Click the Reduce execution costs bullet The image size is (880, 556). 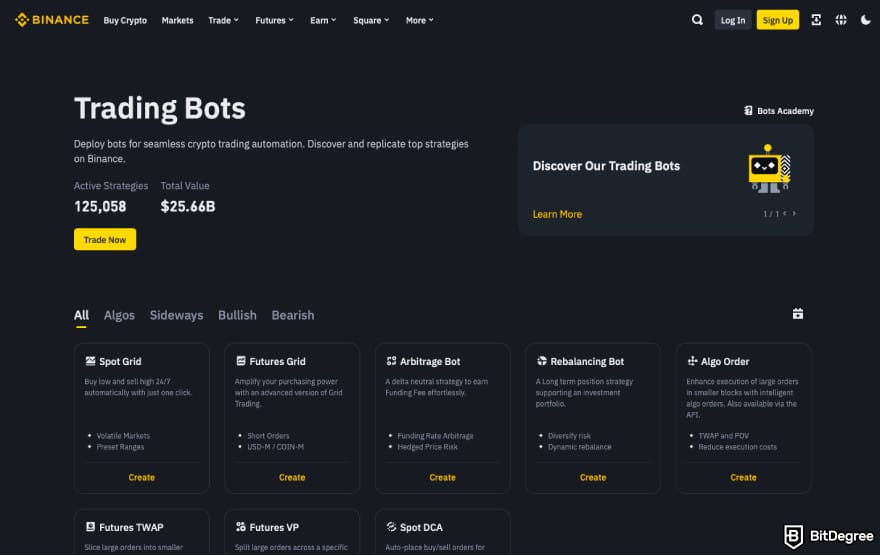(737, 447)
